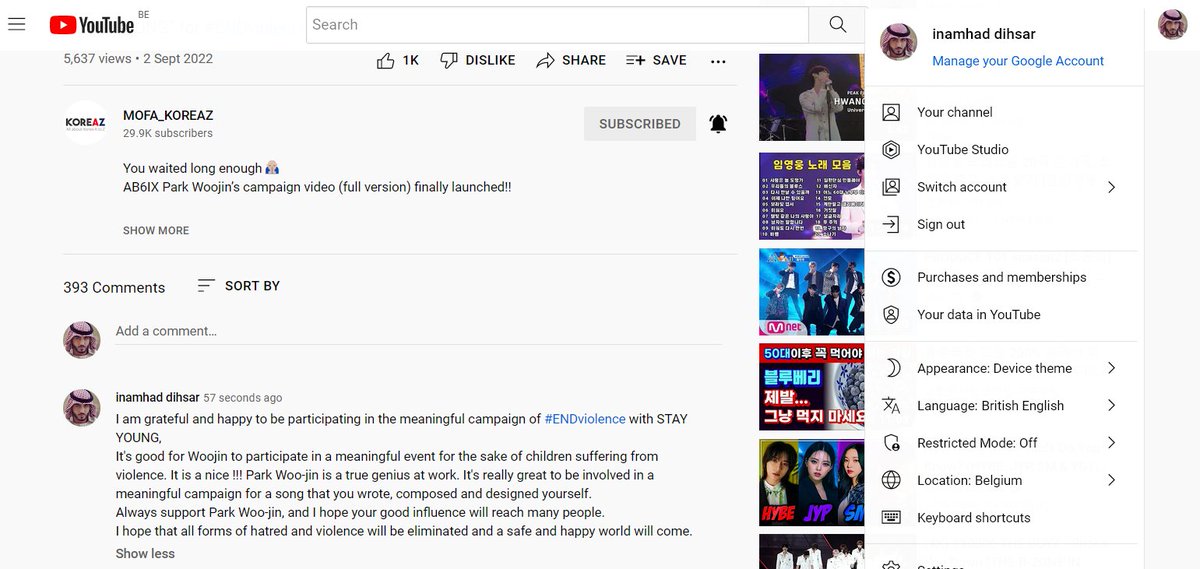Viewport: 1200px width, 569px height.
Task: Click the account avatar in top-right corner
Action: [x=1172, y=25]
